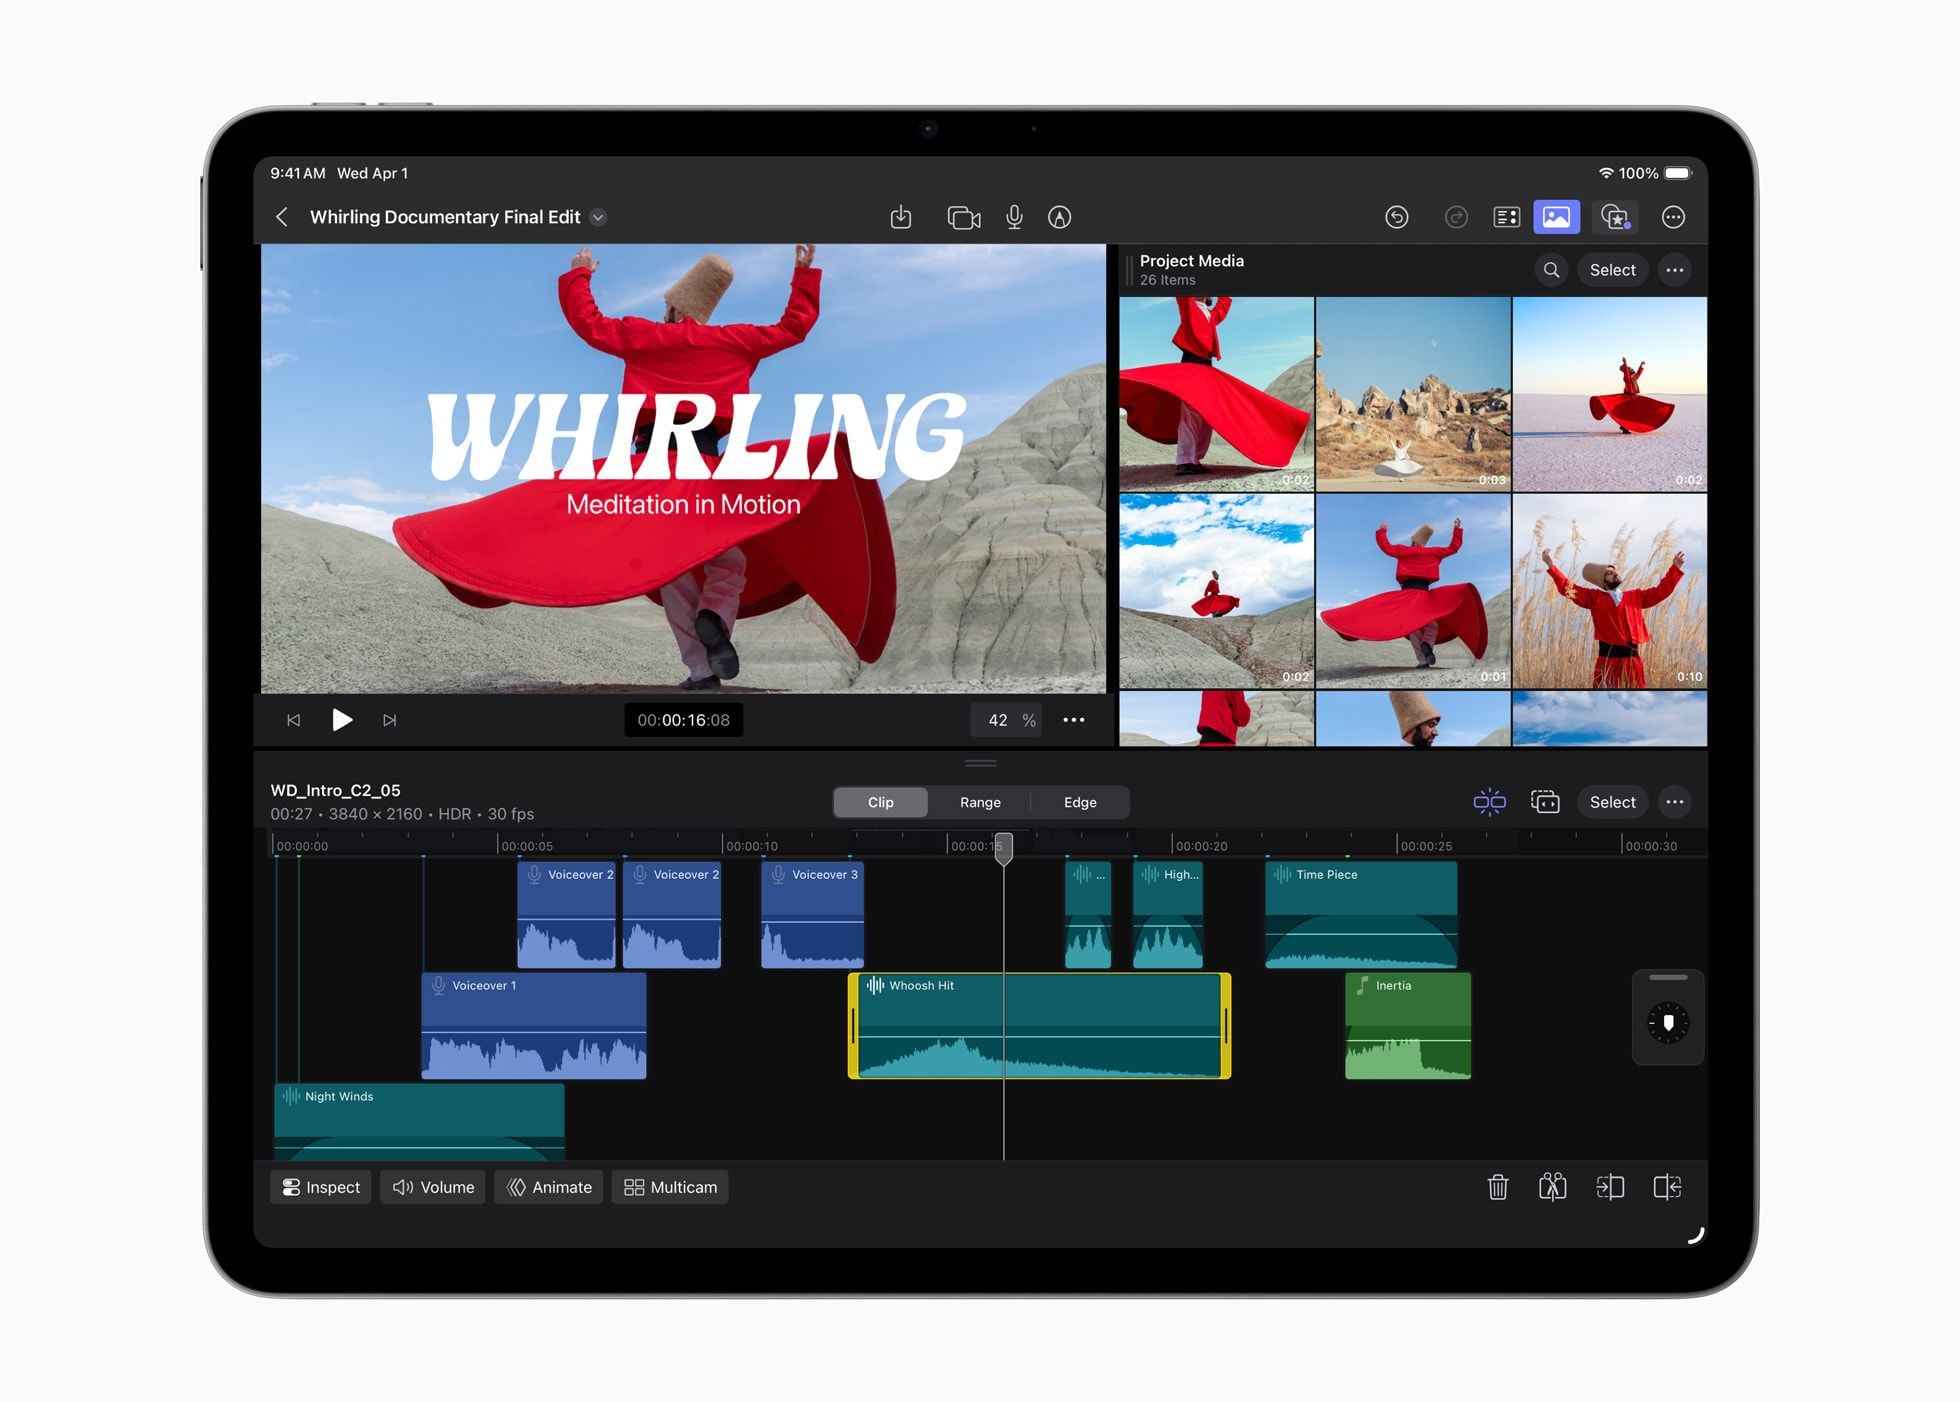Screen dimensions: 1960x1402
Task: Switch to the Edge editing mode
Action: pyautogui.click(x=1079, y=802)
